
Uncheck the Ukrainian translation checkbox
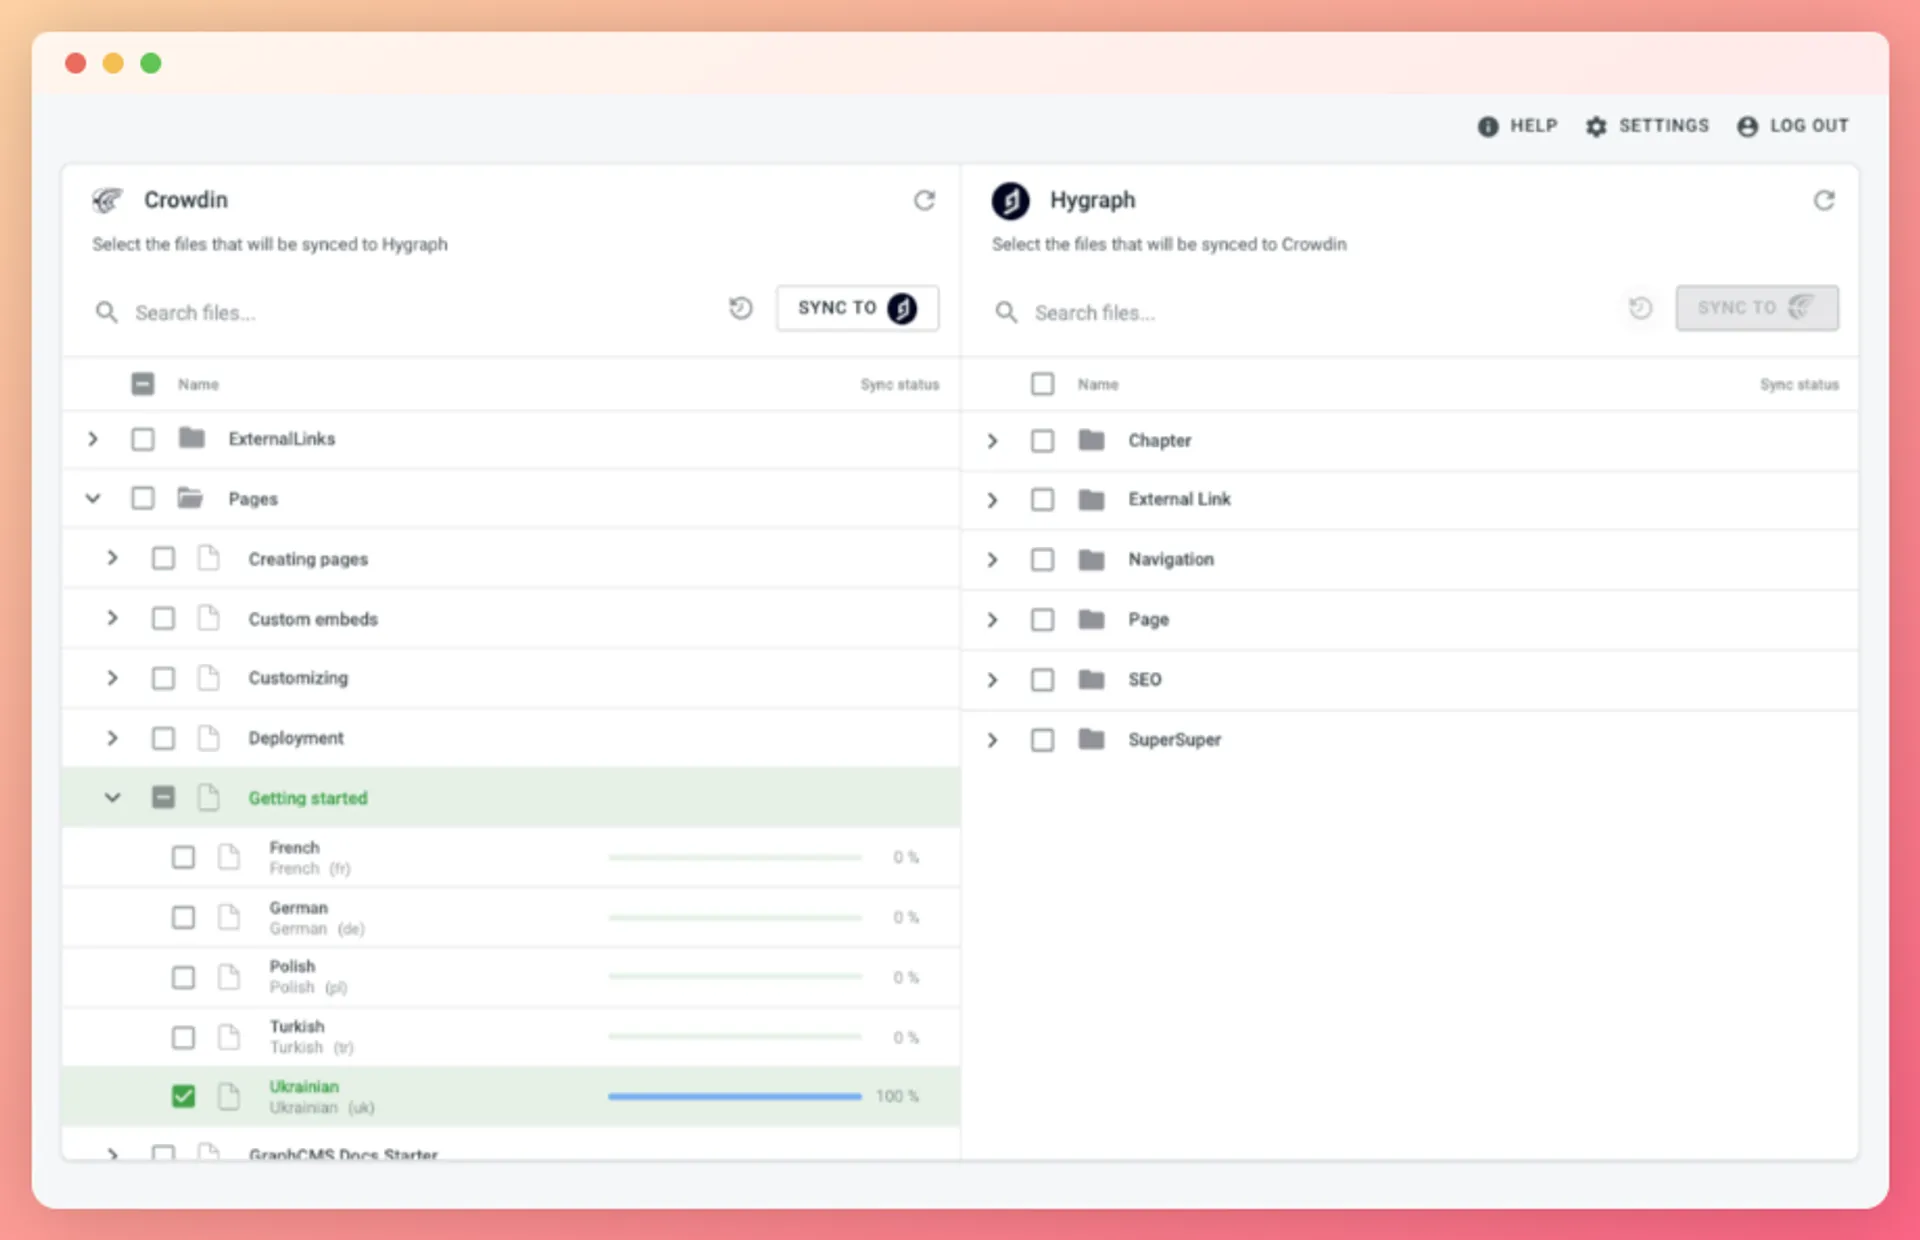[x=183, y=1096]
